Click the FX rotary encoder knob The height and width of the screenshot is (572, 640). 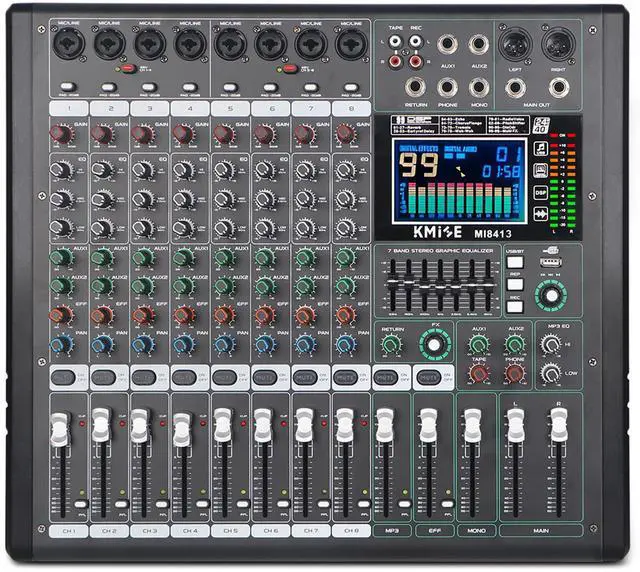pos(435,344)
